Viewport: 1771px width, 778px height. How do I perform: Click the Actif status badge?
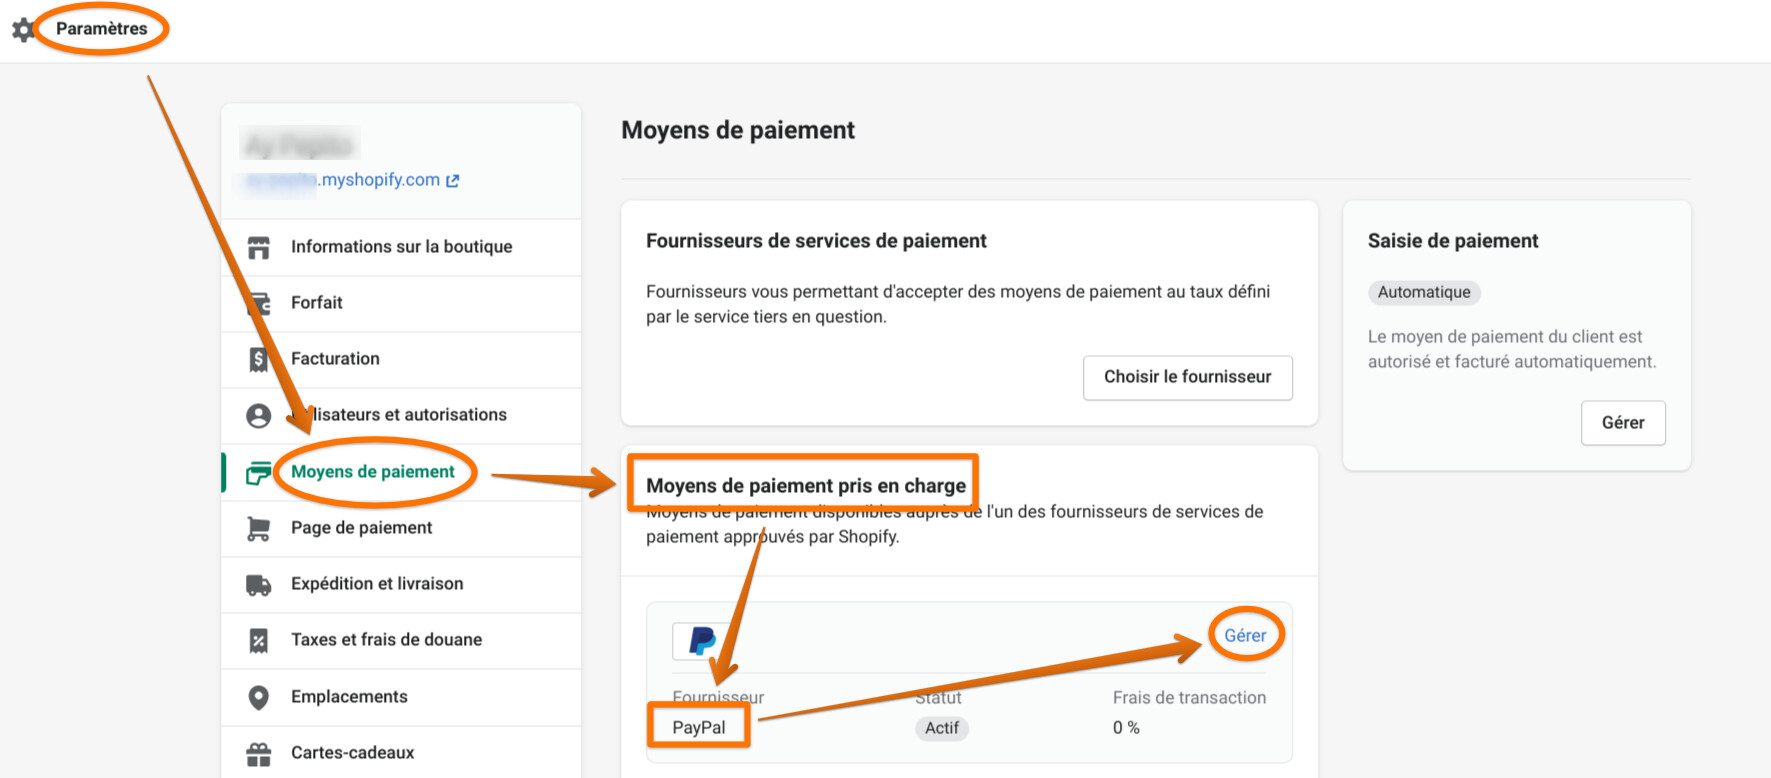(x=941, y=728)
